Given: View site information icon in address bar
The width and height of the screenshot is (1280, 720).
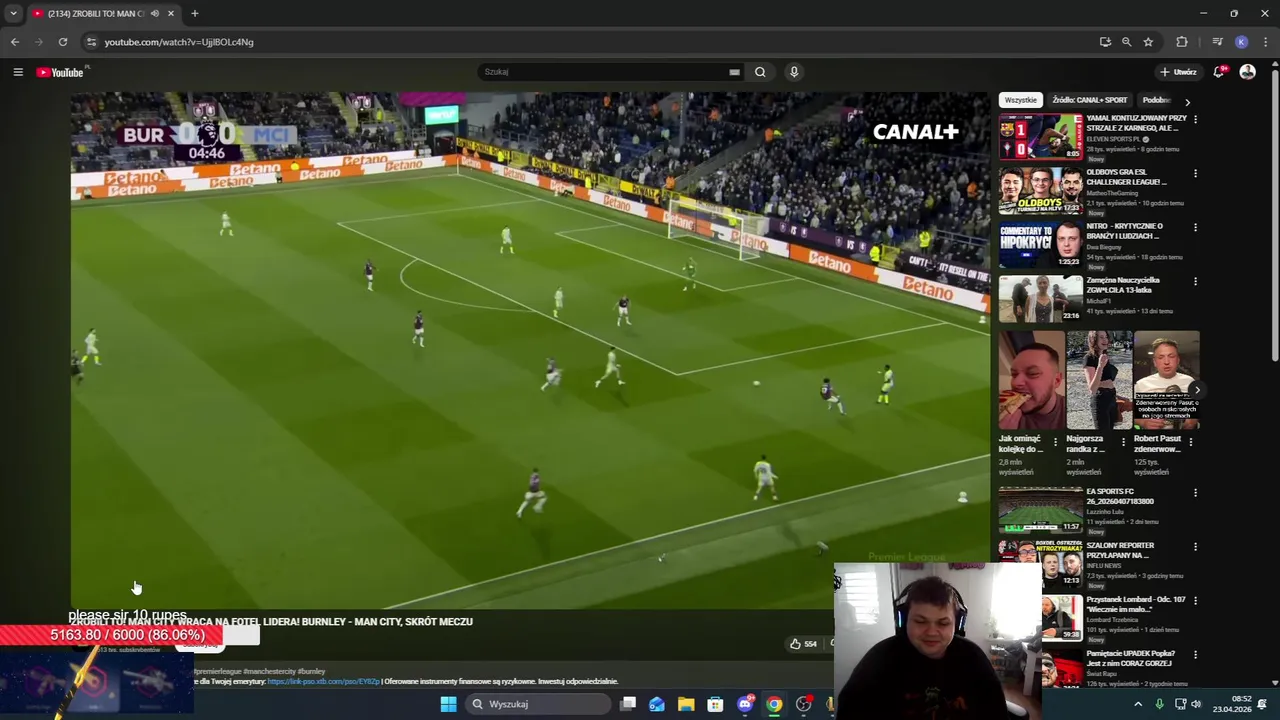Looking at the screenshot, I should (91, 42).
